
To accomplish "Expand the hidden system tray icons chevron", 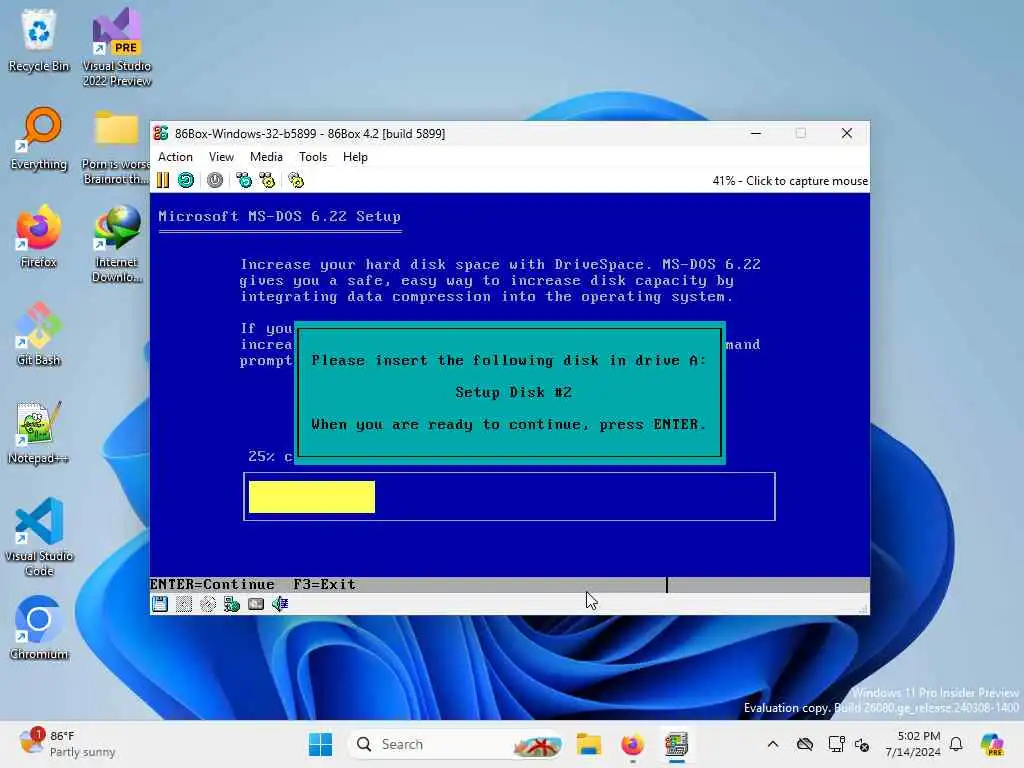I will click(x=773, y=744).
